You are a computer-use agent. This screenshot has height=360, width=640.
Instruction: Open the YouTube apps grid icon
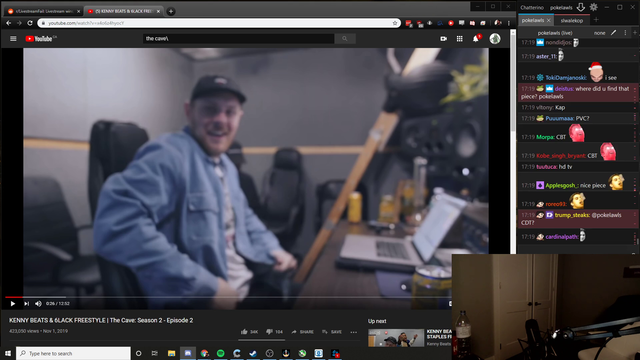tap(460, 38)
